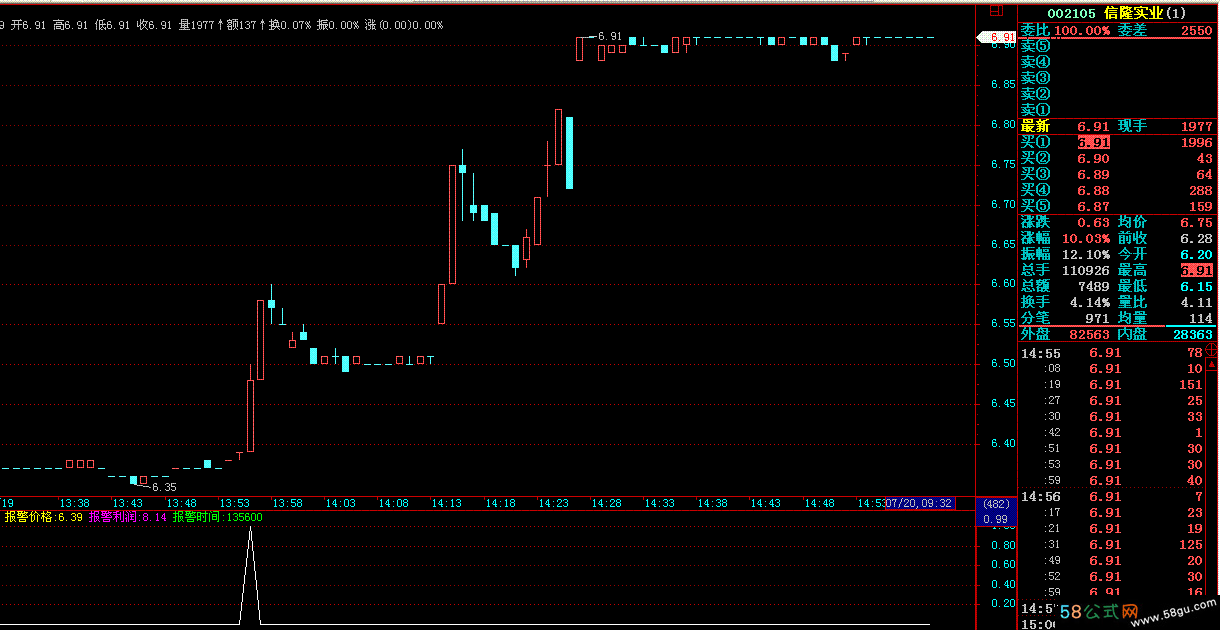Click the blue (482) 0.99 value box
This screenshot has height=630, width=1220.
pyautogui.click(x=996, y=511)
